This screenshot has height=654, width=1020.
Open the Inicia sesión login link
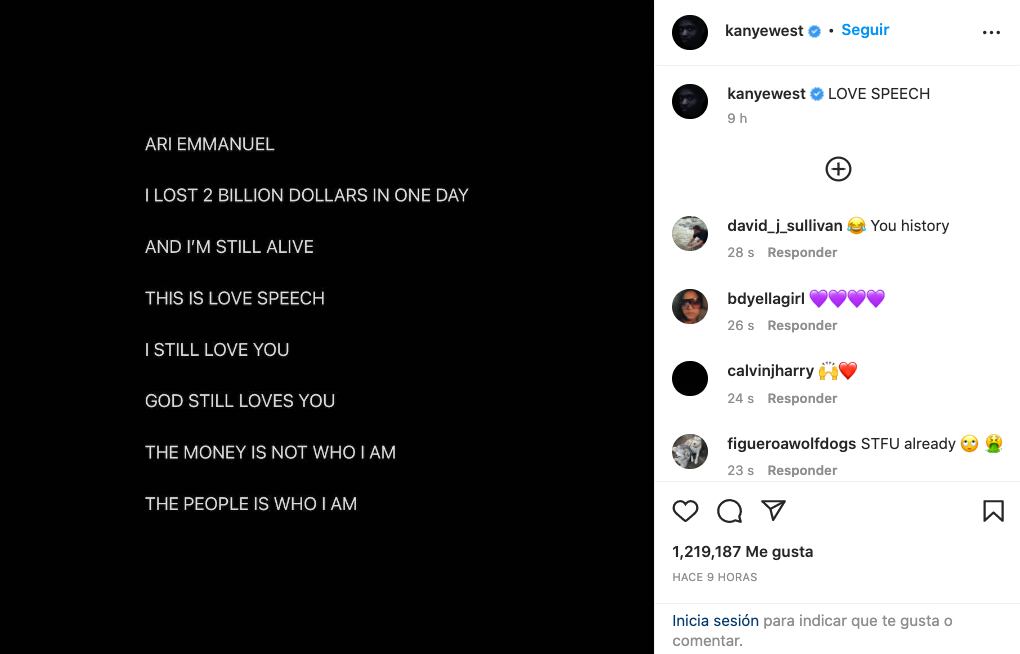click(714, 620)
